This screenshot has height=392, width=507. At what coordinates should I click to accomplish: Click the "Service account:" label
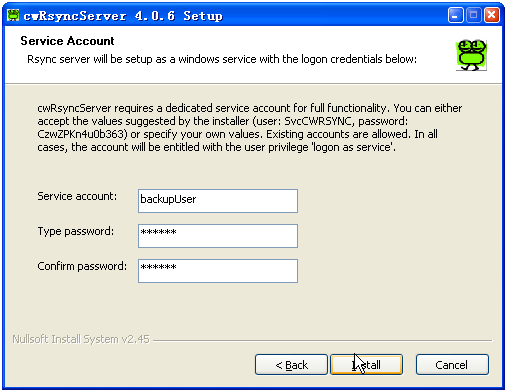click(x=77, y=196)
